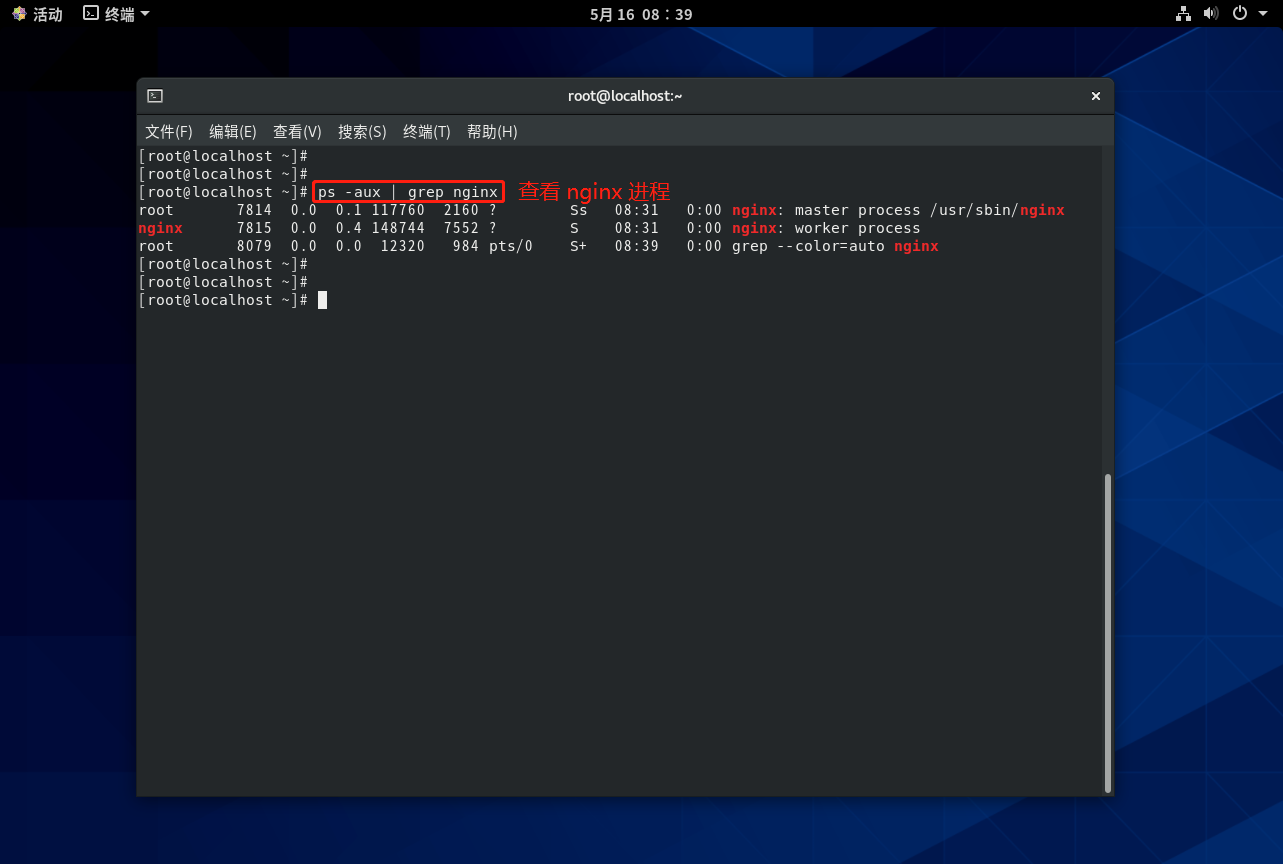The image size is (1283, 864).
Task: Open the 终端(T) menu
Action: (x=426, y=132)
